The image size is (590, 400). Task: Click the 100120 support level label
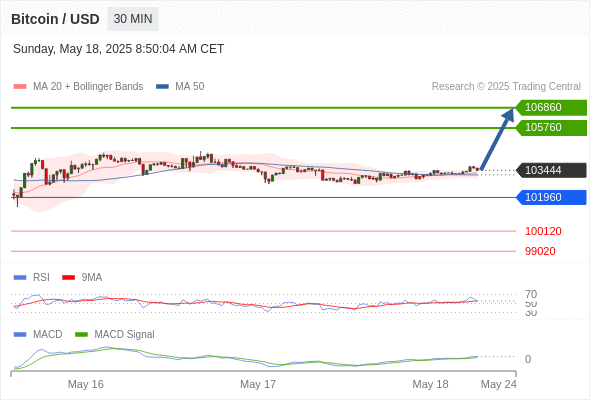(x=543, y=231)
